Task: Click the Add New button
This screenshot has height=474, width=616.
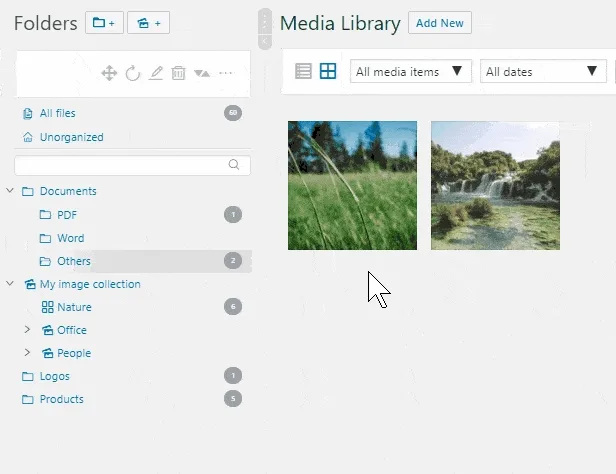Action: [x=440, y=23]
